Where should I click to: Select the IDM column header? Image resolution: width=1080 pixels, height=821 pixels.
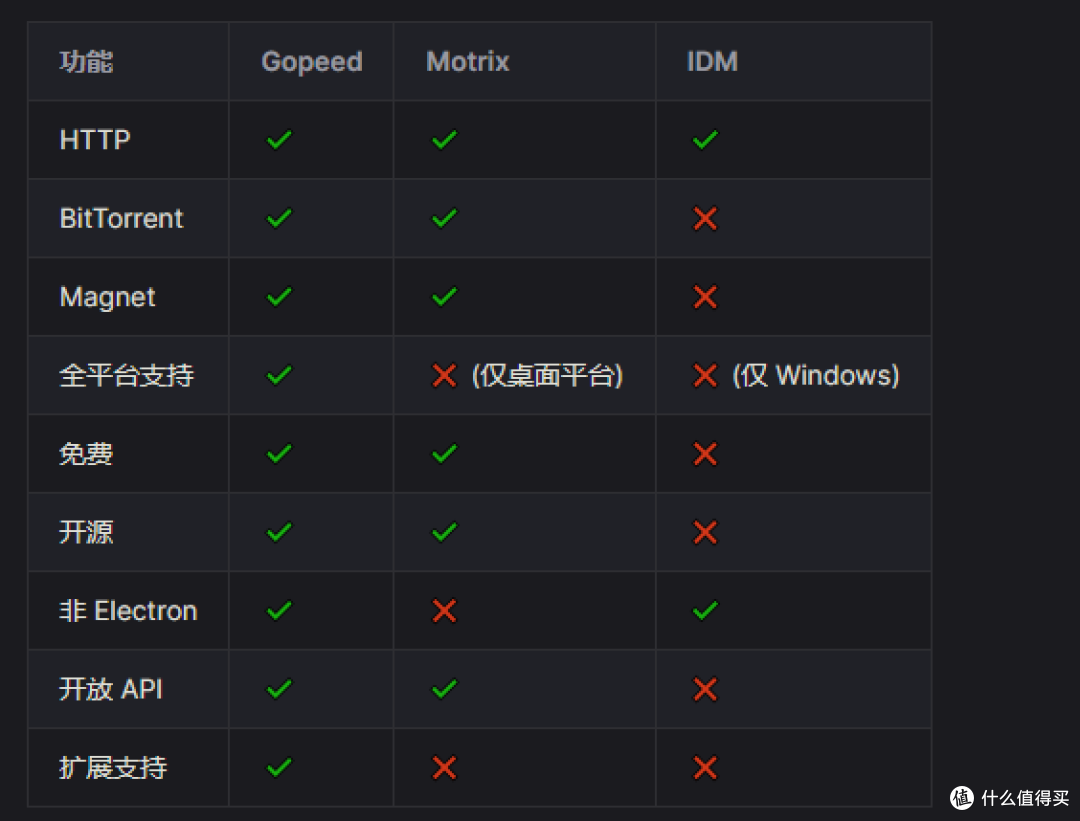pos(712,62)
